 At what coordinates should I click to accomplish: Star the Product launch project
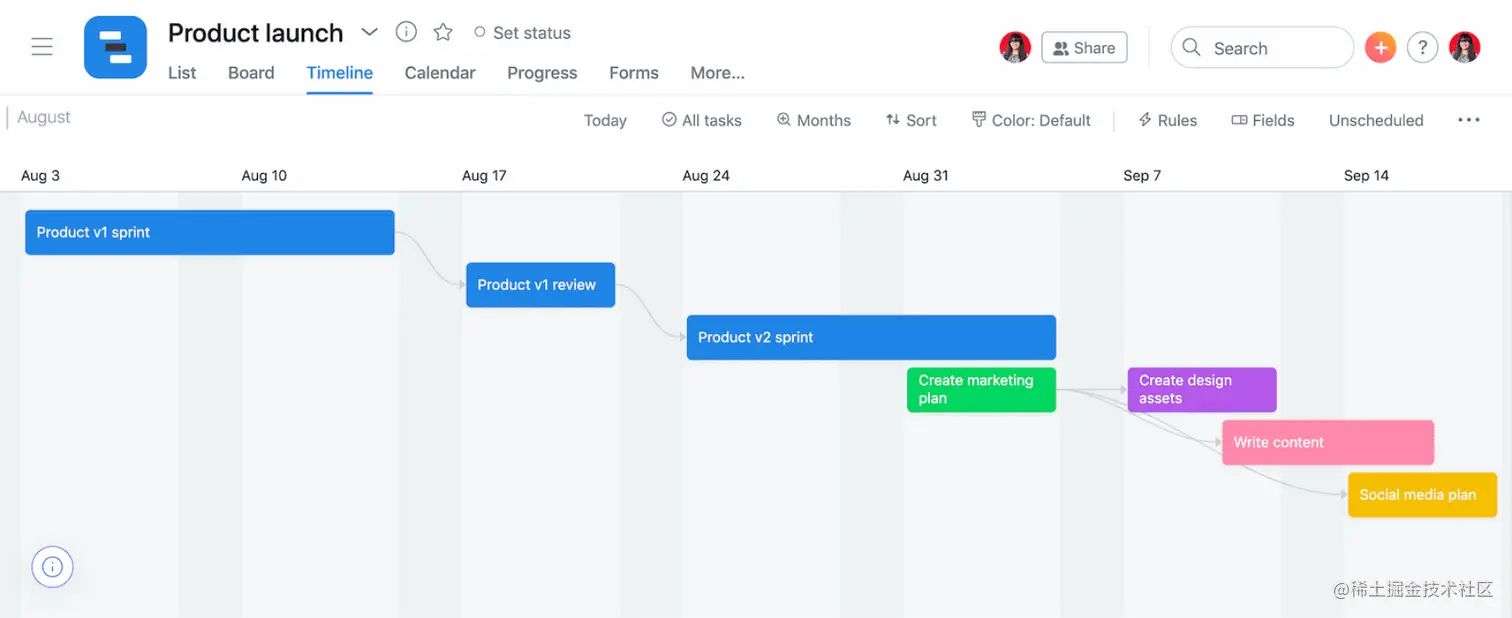click(x=442, y=31)
